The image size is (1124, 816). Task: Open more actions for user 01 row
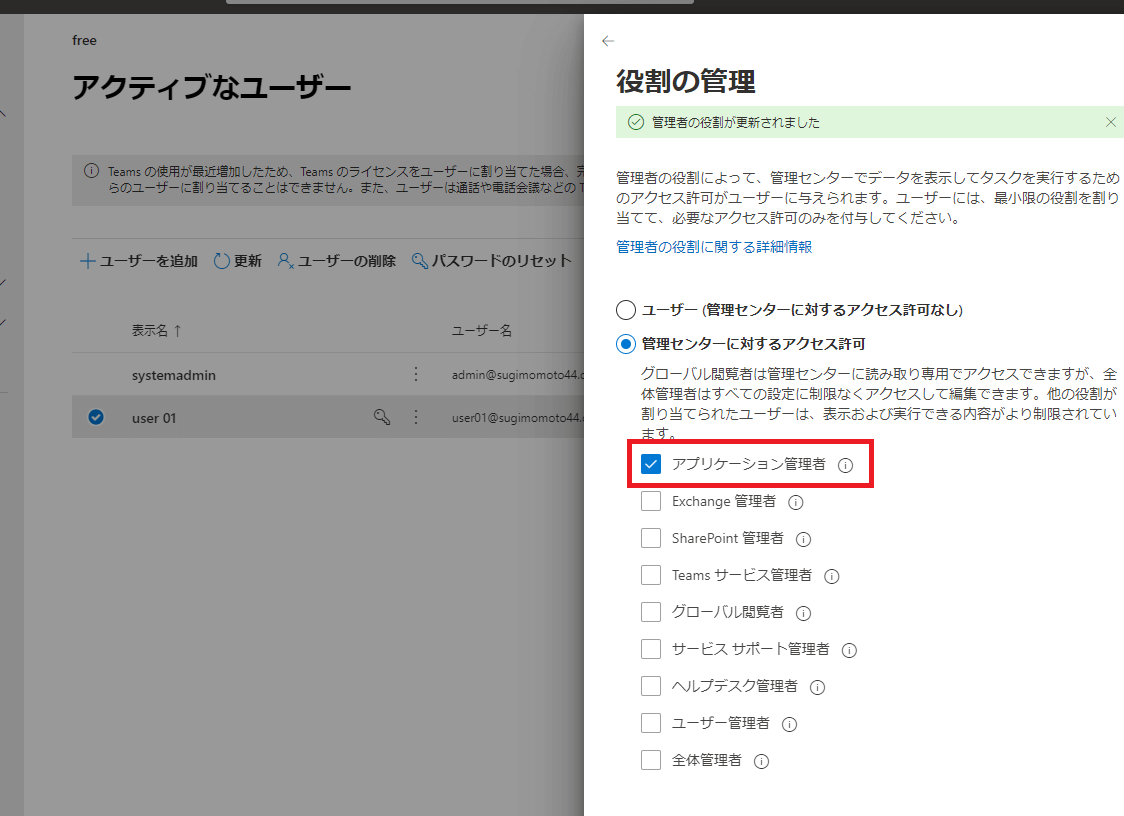click(416, 417)
